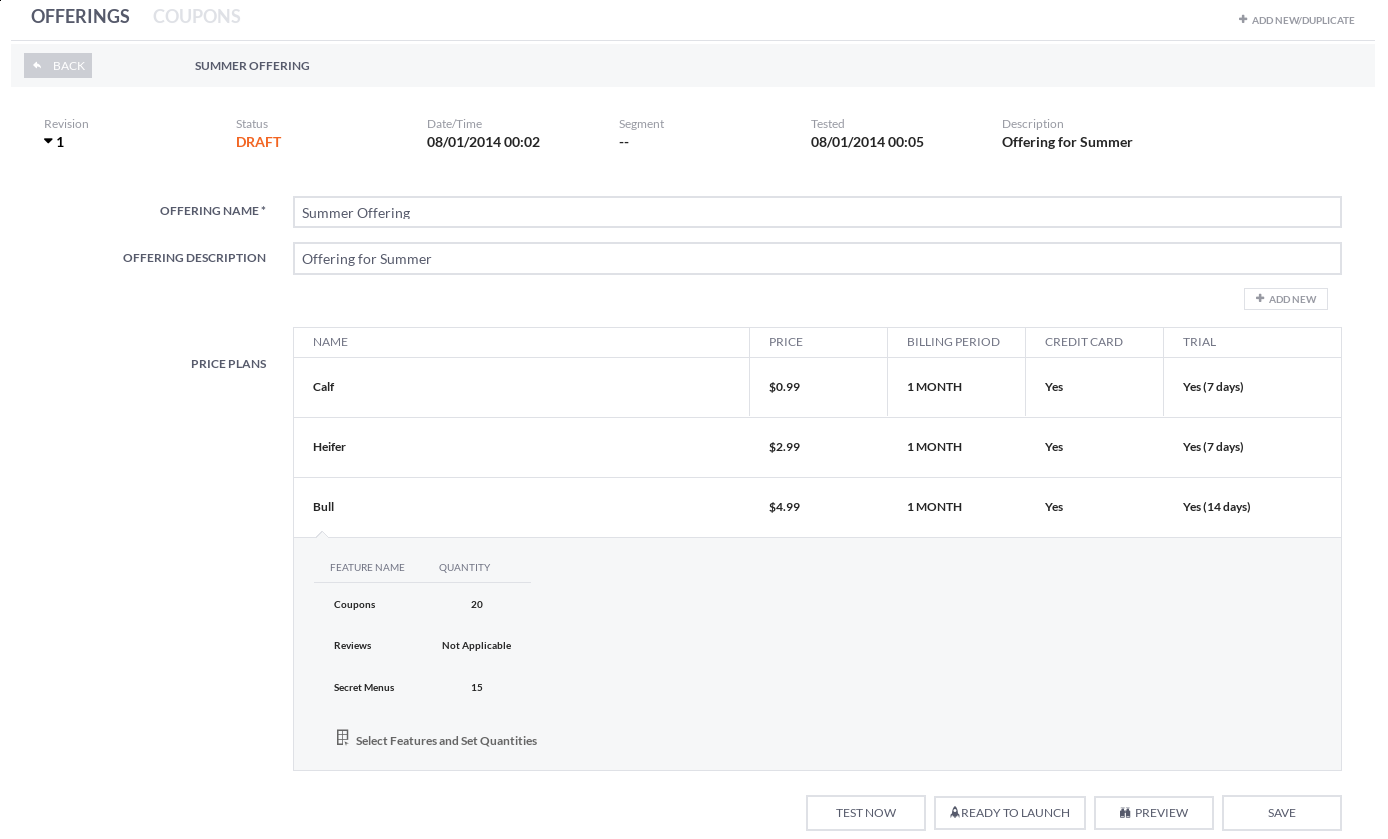
Task: Save the offering with Save button
Action: click(x=1281, y=813)
